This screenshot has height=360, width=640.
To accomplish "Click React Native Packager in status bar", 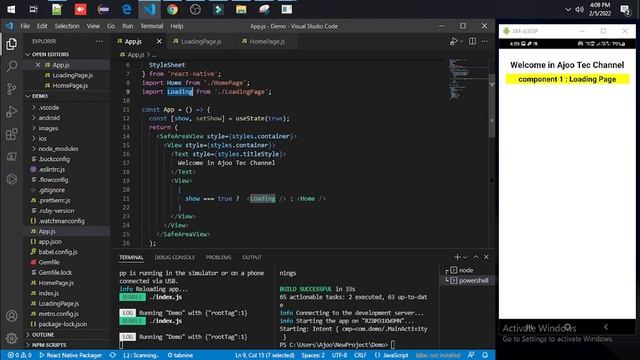I will point(71,355).
